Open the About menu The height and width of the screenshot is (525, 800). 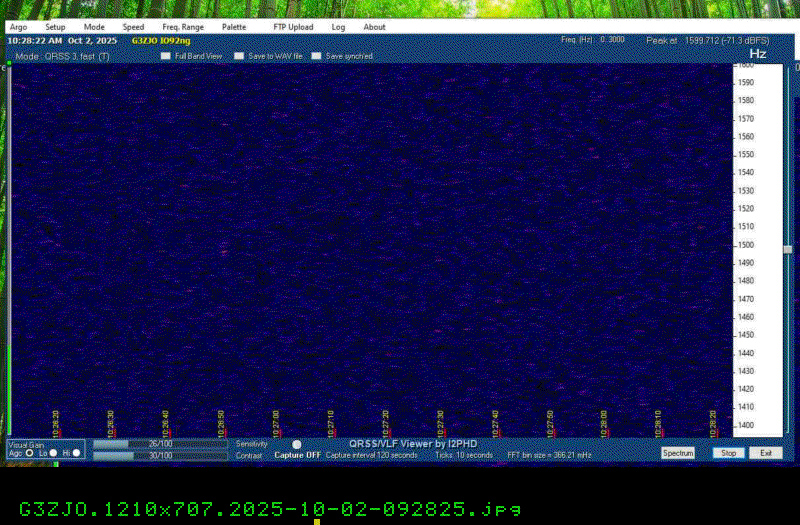coord(374,27)
